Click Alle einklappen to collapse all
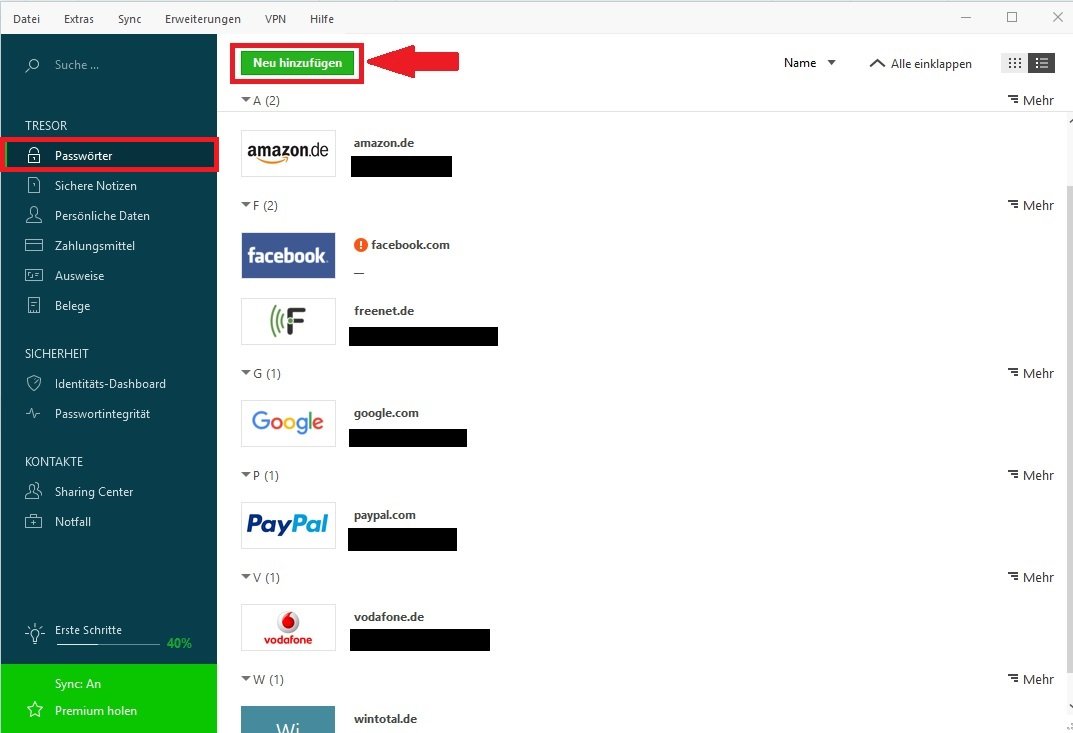 [920, 64]
